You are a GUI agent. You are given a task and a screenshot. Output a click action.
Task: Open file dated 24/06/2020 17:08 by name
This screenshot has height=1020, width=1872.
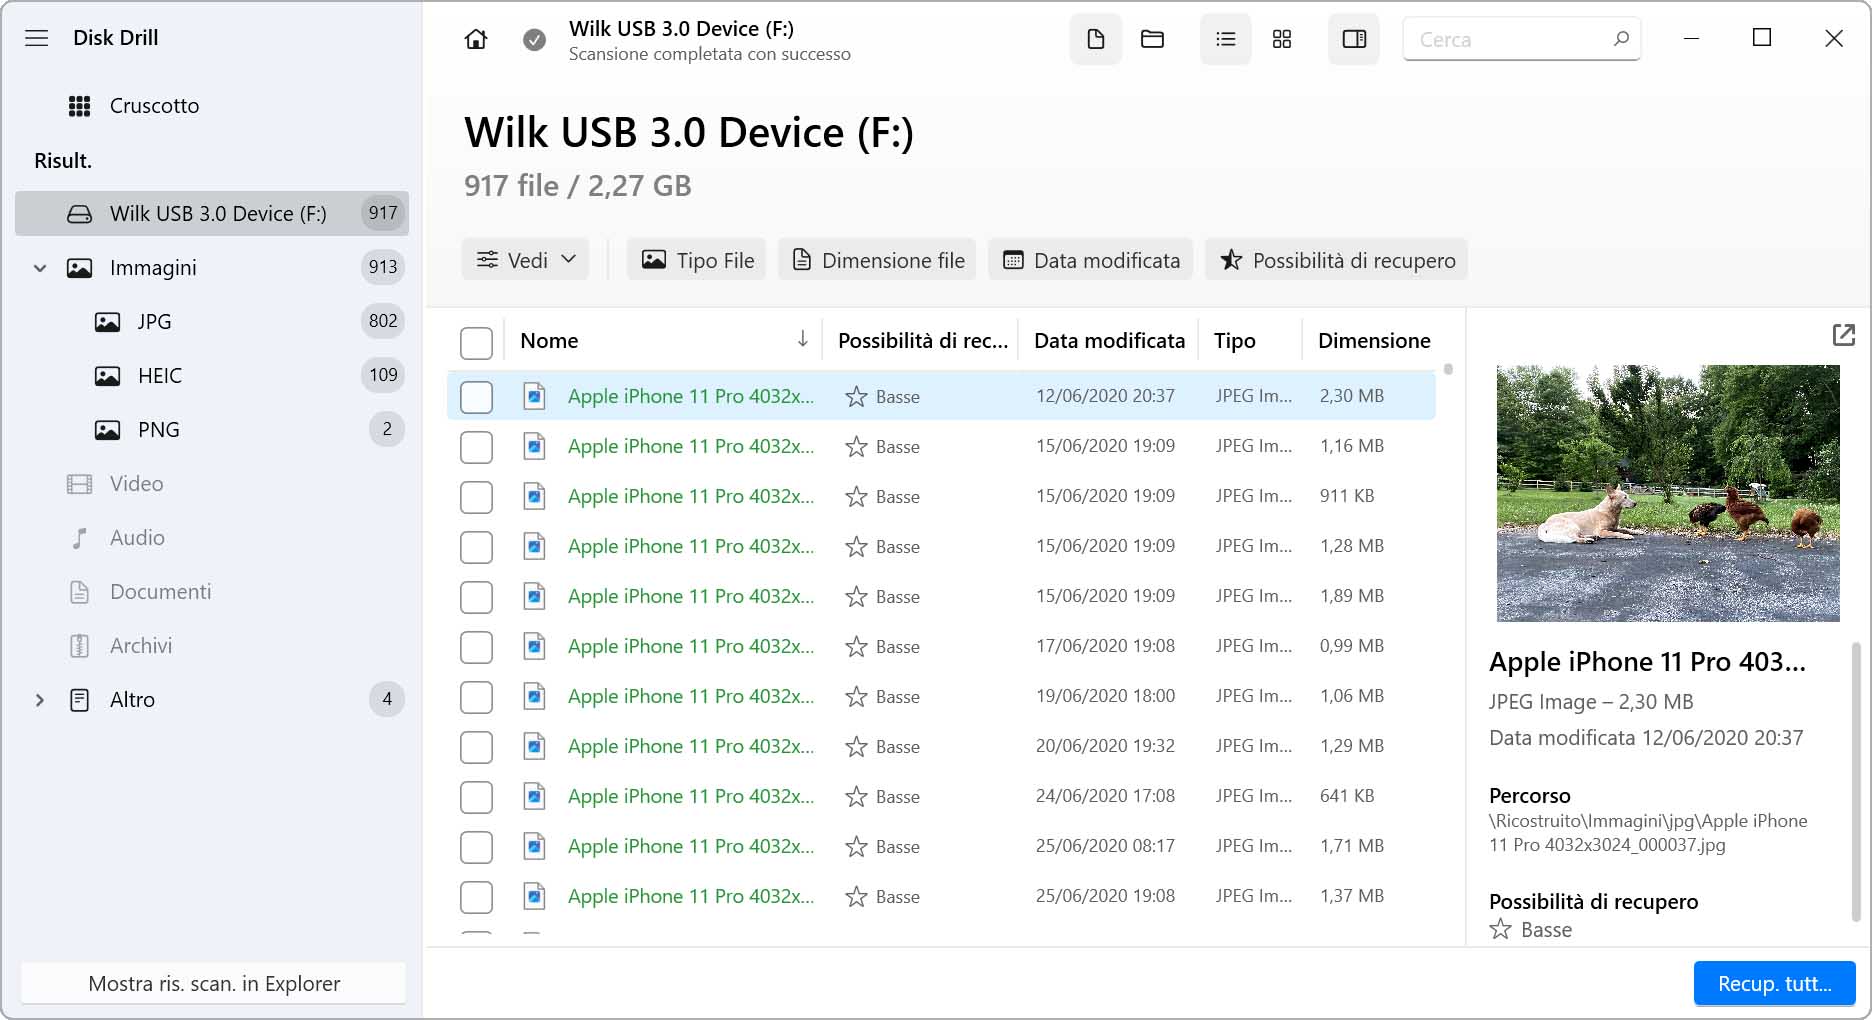(691, 797)
